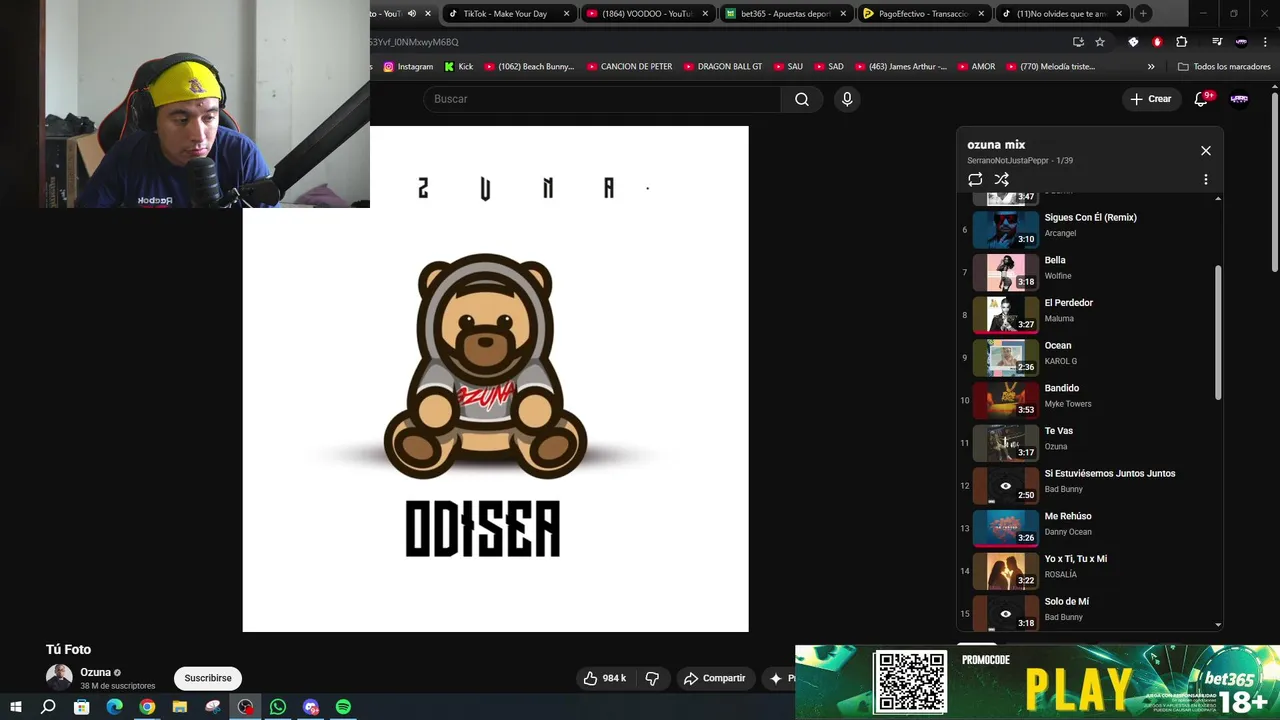Open media controls icon in Chrome toolbar
Screen dimensions: 1280x720
(1217, 42)
